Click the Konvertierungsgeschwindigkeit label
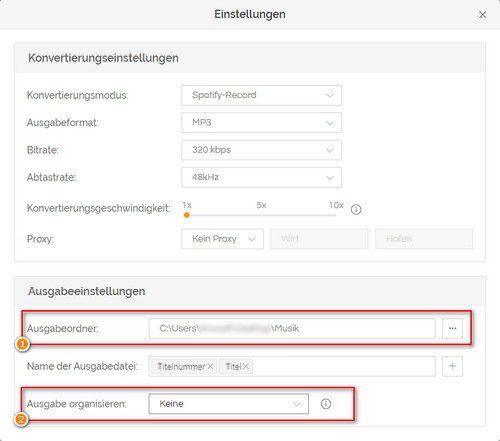The width and height of the screenshot is (500, 441). pyautogui.click(x=99, y=208)
